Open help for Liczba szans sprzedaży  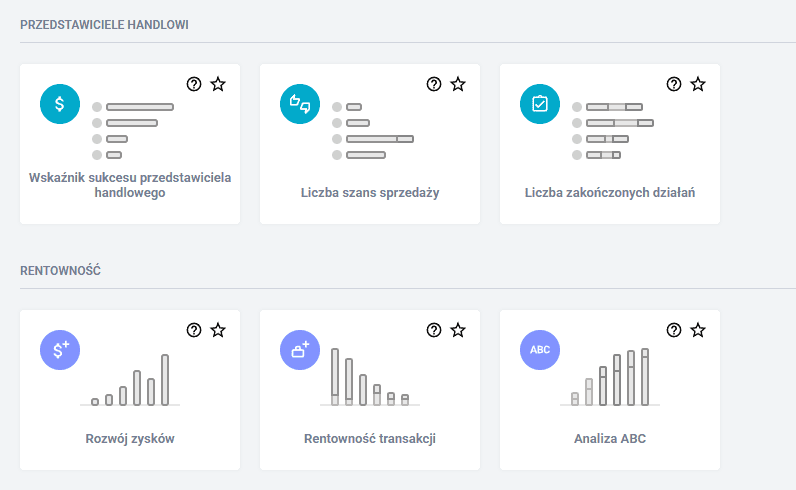click(x=434, y=84)
